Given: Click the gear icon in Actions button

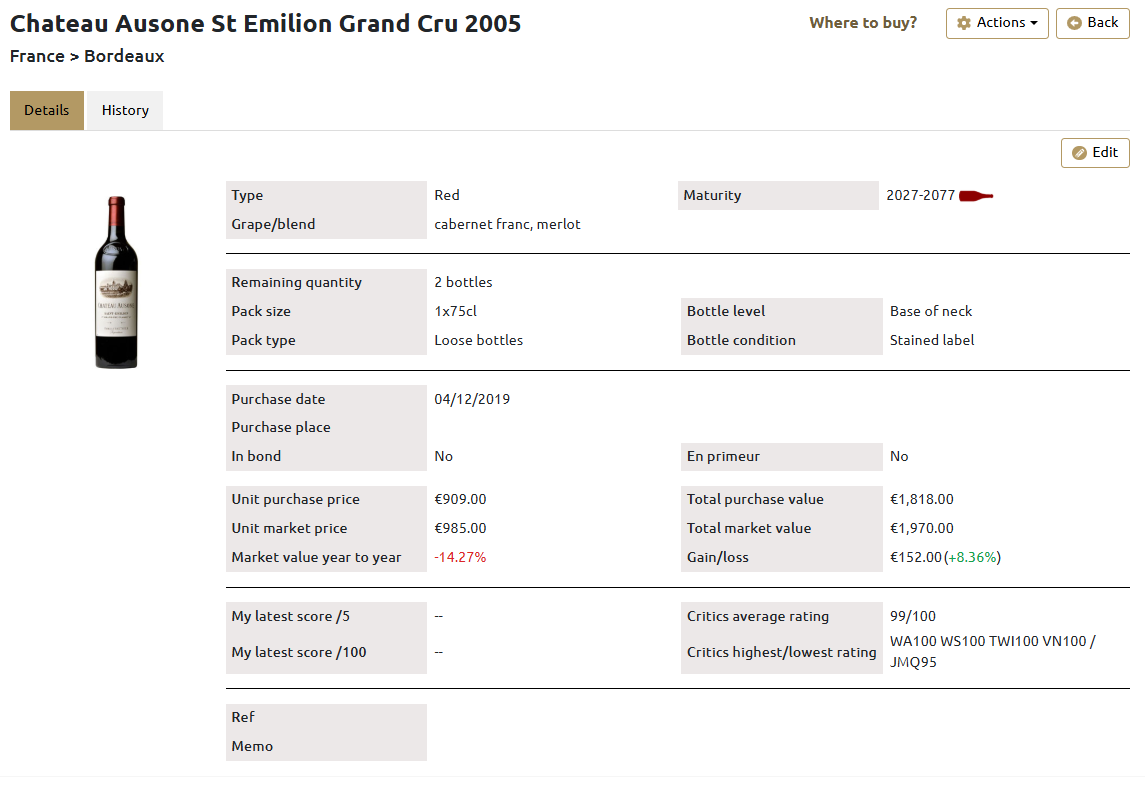Looking at the screenshot, I should pos(964,23).
